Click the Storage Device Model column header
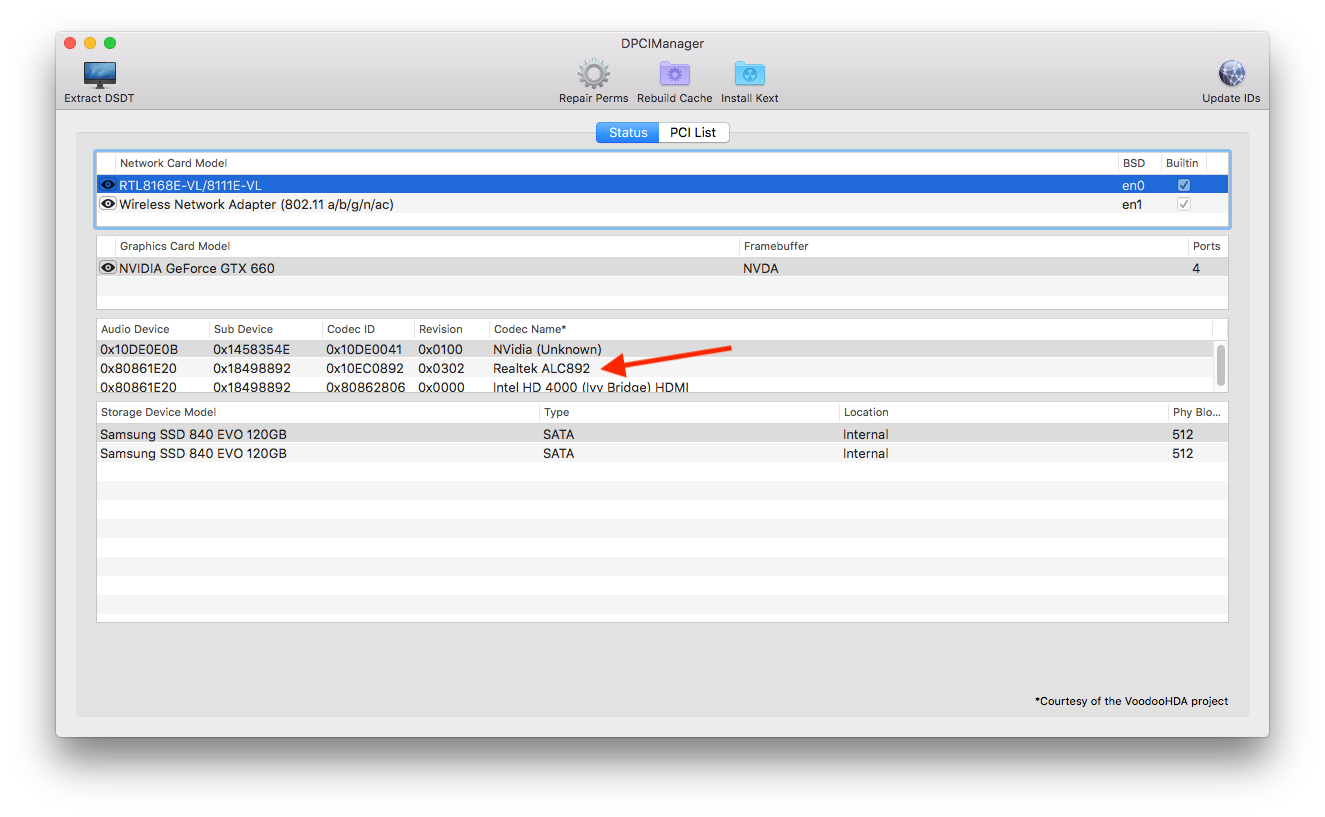 318,412
